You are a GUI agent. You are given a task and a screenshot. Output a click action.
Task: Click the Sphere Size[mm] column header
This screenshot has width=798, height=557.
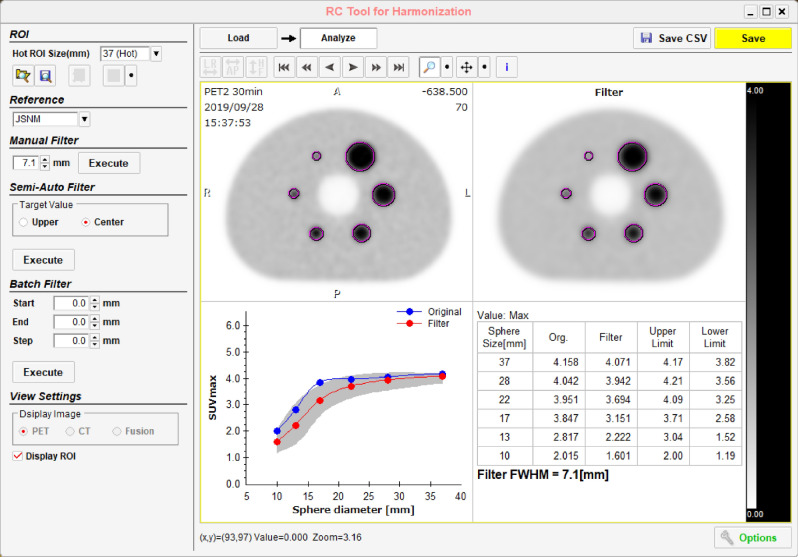[504, 337]
